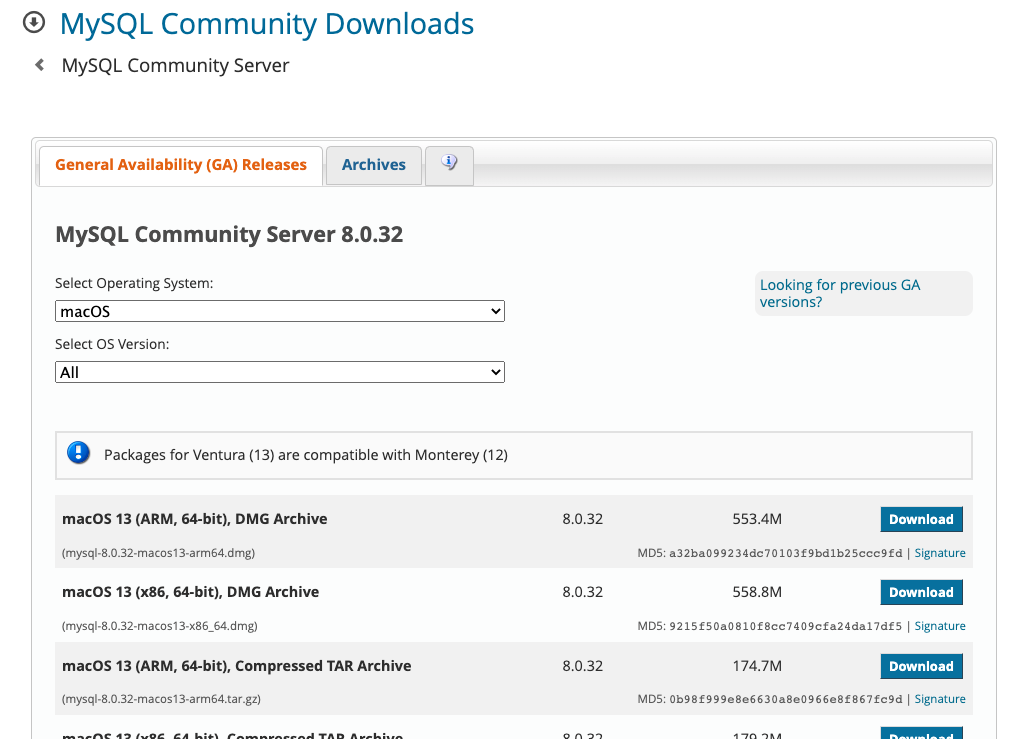Click macOS 13 (ARM, 64-bit), Compressed TAR Archive title
1019x739 pixels.
(237, 666)
